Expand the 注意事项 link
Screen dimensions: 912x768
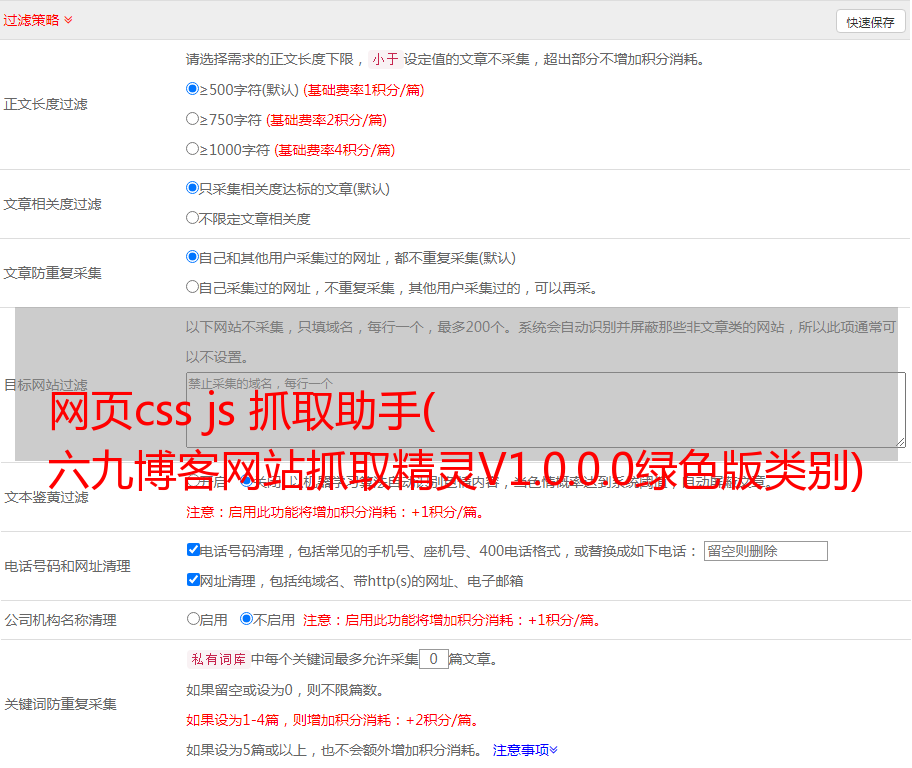[x=525, y=750]
